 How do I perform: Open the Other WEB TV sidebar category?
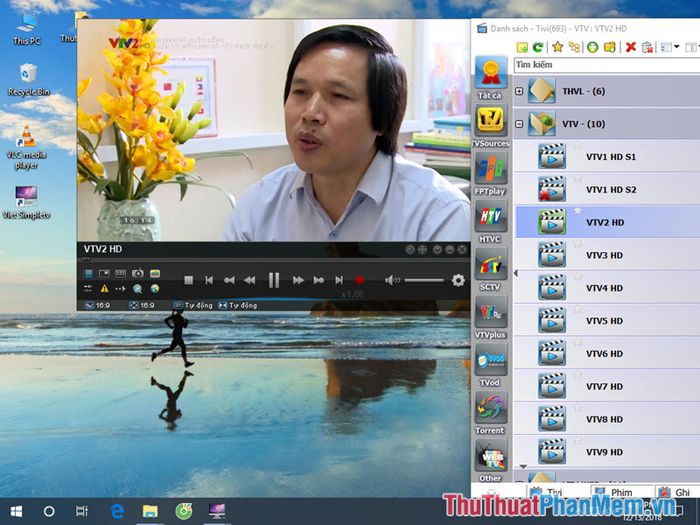[490, 460]
